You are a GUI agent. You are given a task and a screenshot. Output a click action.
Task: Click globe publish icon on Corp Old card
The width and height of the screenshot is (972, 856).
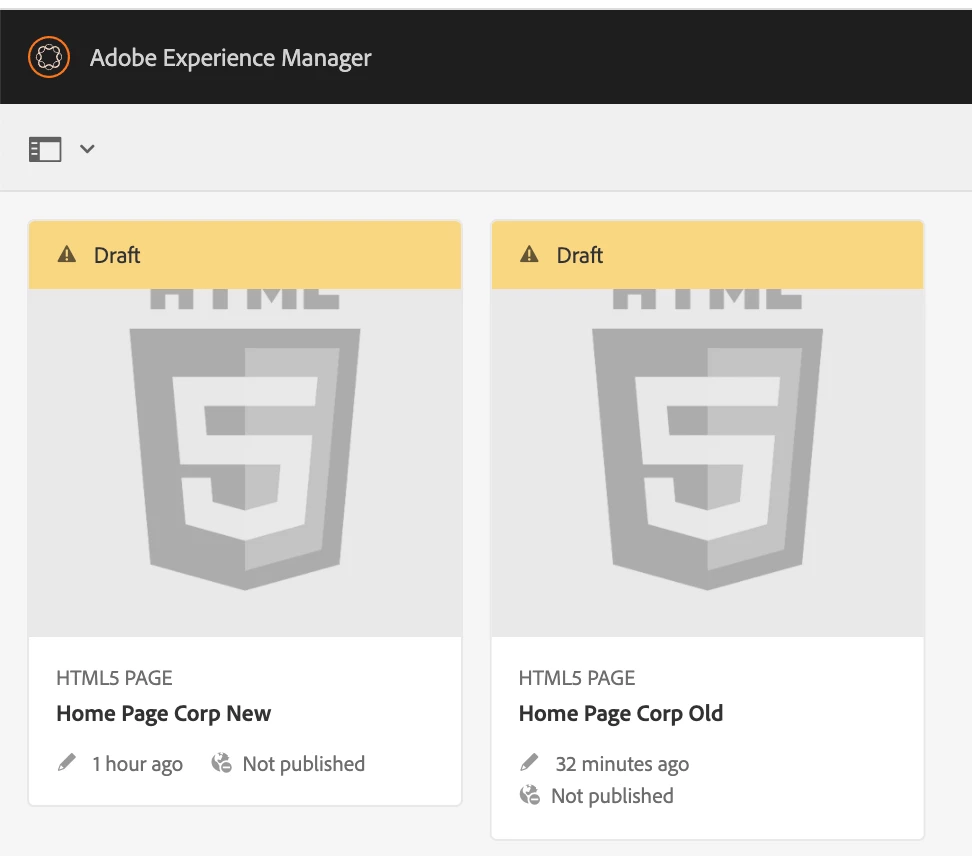(x=530, y=796)
